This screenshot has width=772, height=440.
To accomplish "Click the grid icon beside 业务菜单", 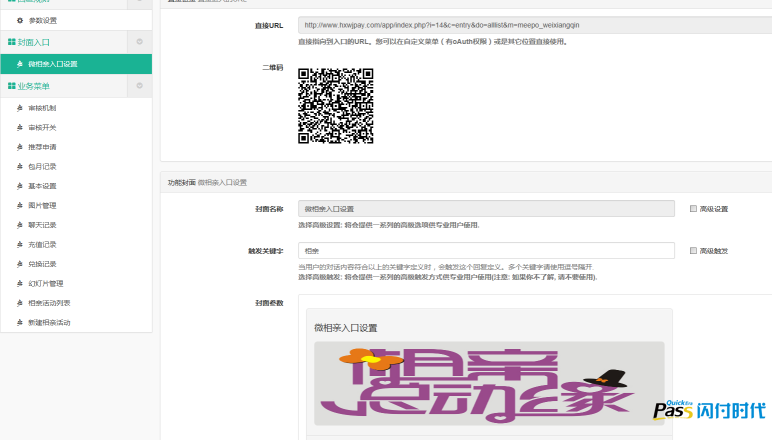I will click(x=11, y=86).
